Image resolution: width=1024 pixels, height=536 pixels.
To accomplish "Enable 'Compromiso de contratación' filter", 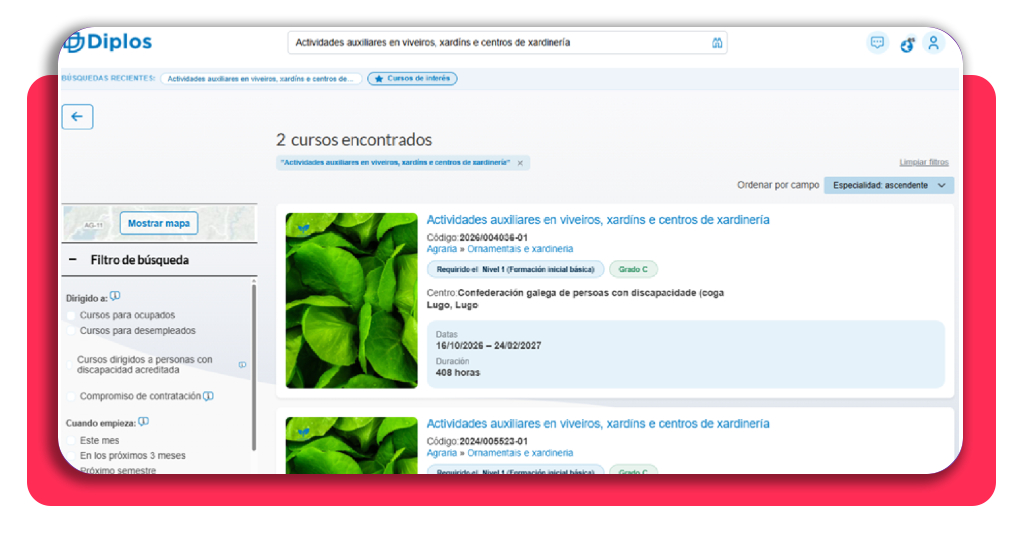I will pos(71,396).
